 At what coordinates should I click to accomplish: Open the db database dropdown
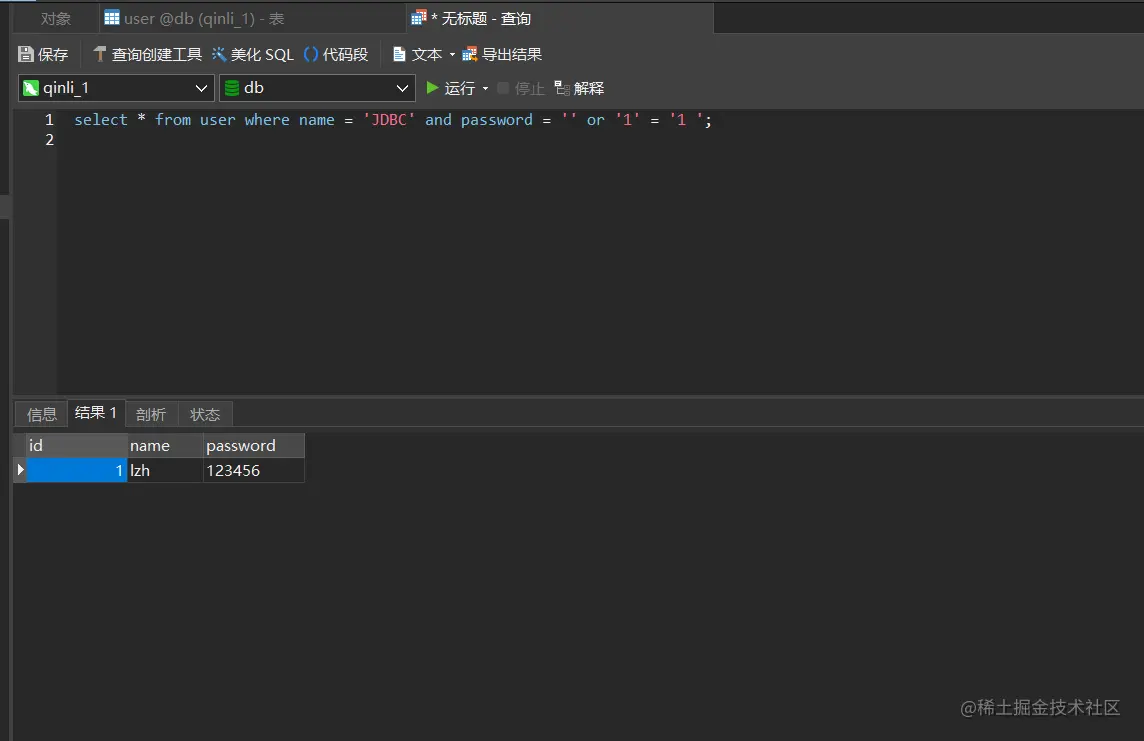[x=317, y=88]
